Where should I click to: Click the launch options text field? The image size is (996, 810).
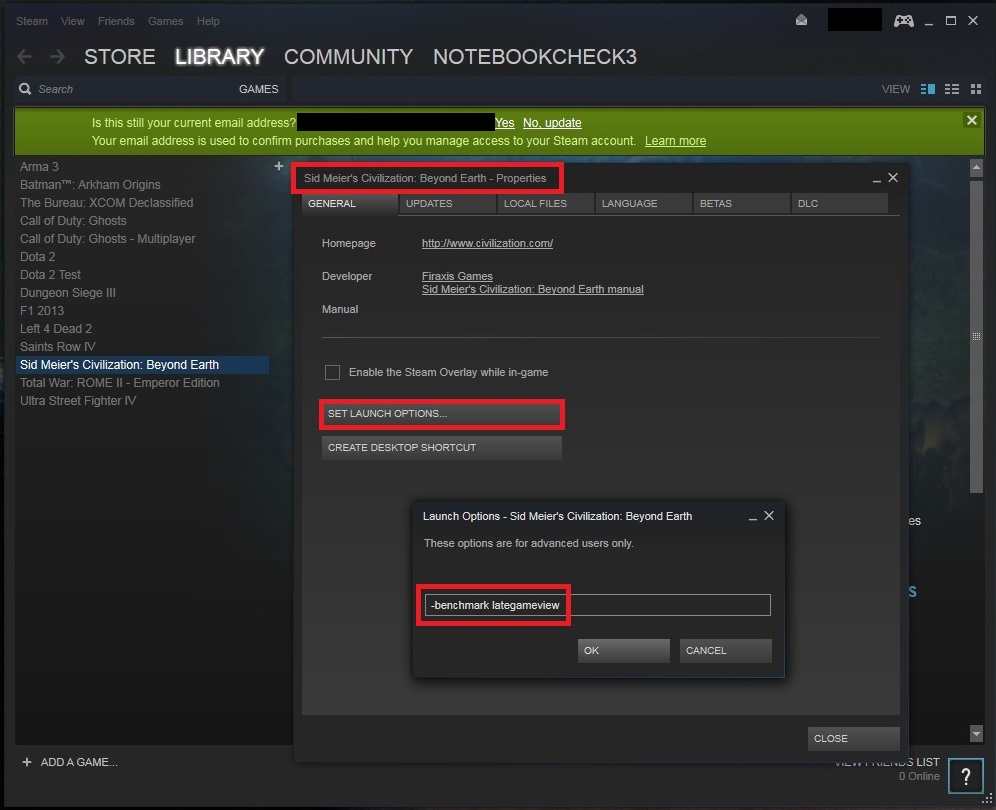coord(597,605)
